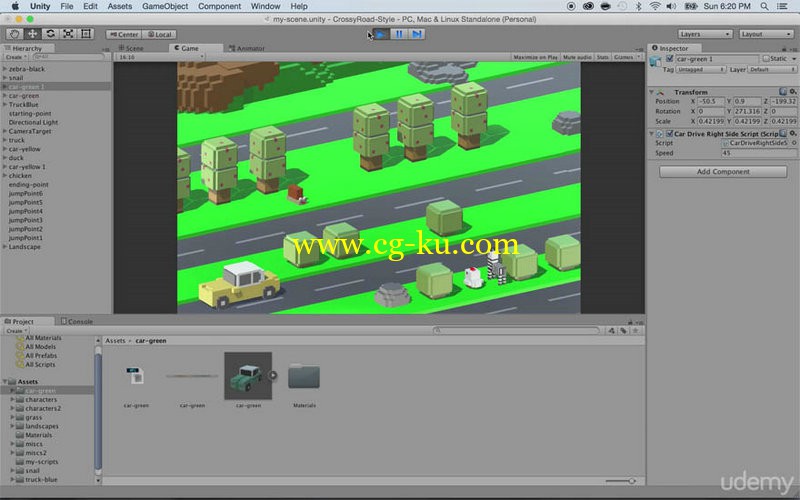Open the Tag Untagged dropdown

point(701,69)
